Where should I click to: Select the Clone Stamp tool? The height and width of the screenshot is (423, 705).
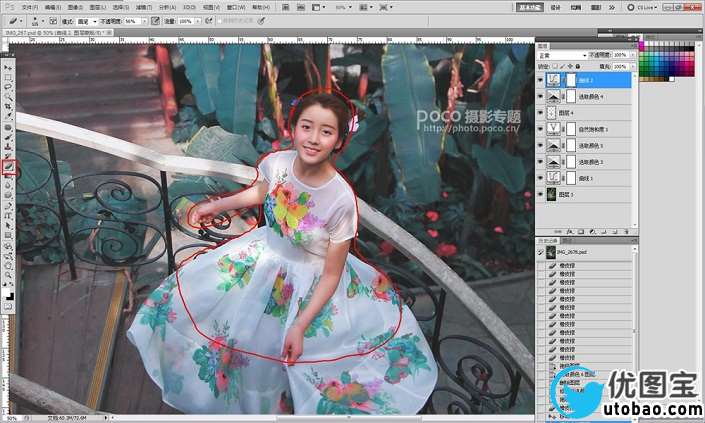click(x=8, y=147)
